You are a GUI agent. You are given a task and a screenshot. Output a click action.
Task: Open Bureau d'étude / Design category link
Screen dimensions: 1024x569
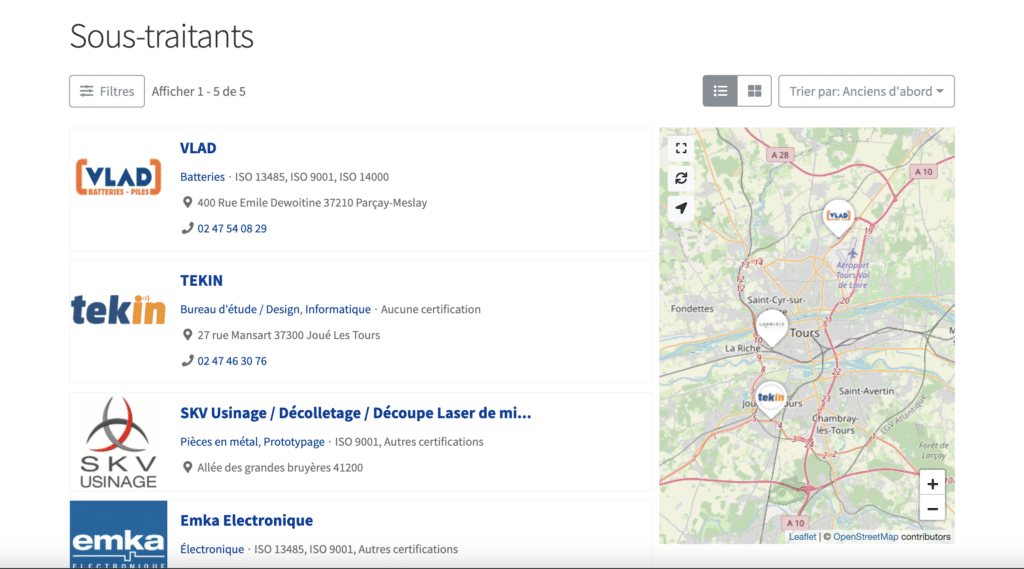coord(240,310)
